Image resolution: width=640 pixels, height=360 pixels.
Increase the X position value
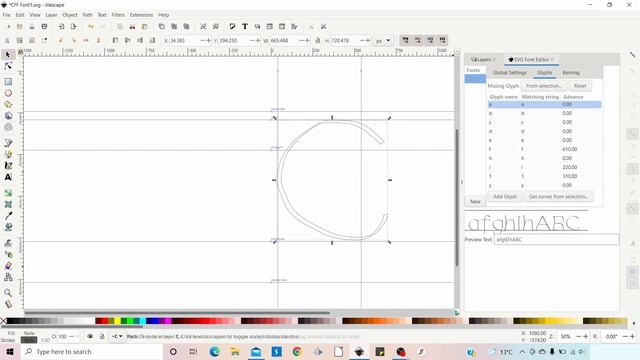209,40
